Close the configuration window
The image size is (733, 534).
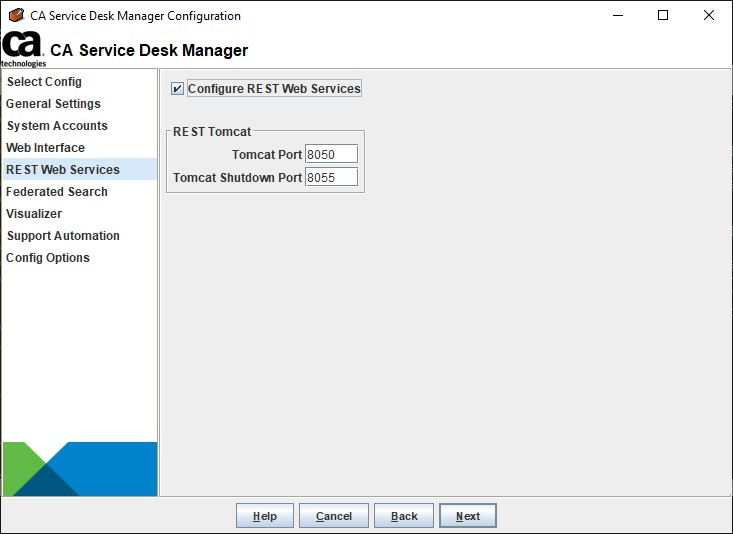709,15
